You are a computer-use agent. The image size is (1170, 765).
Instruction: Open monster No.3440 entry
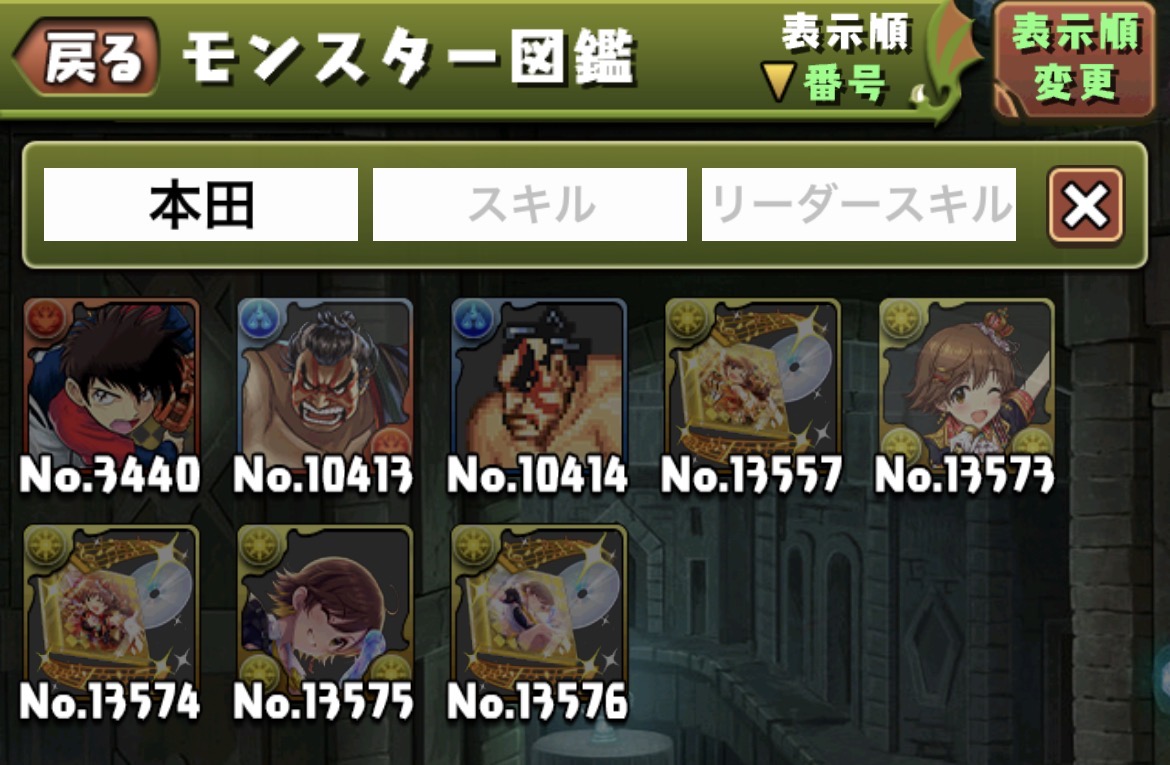(111, 382)
